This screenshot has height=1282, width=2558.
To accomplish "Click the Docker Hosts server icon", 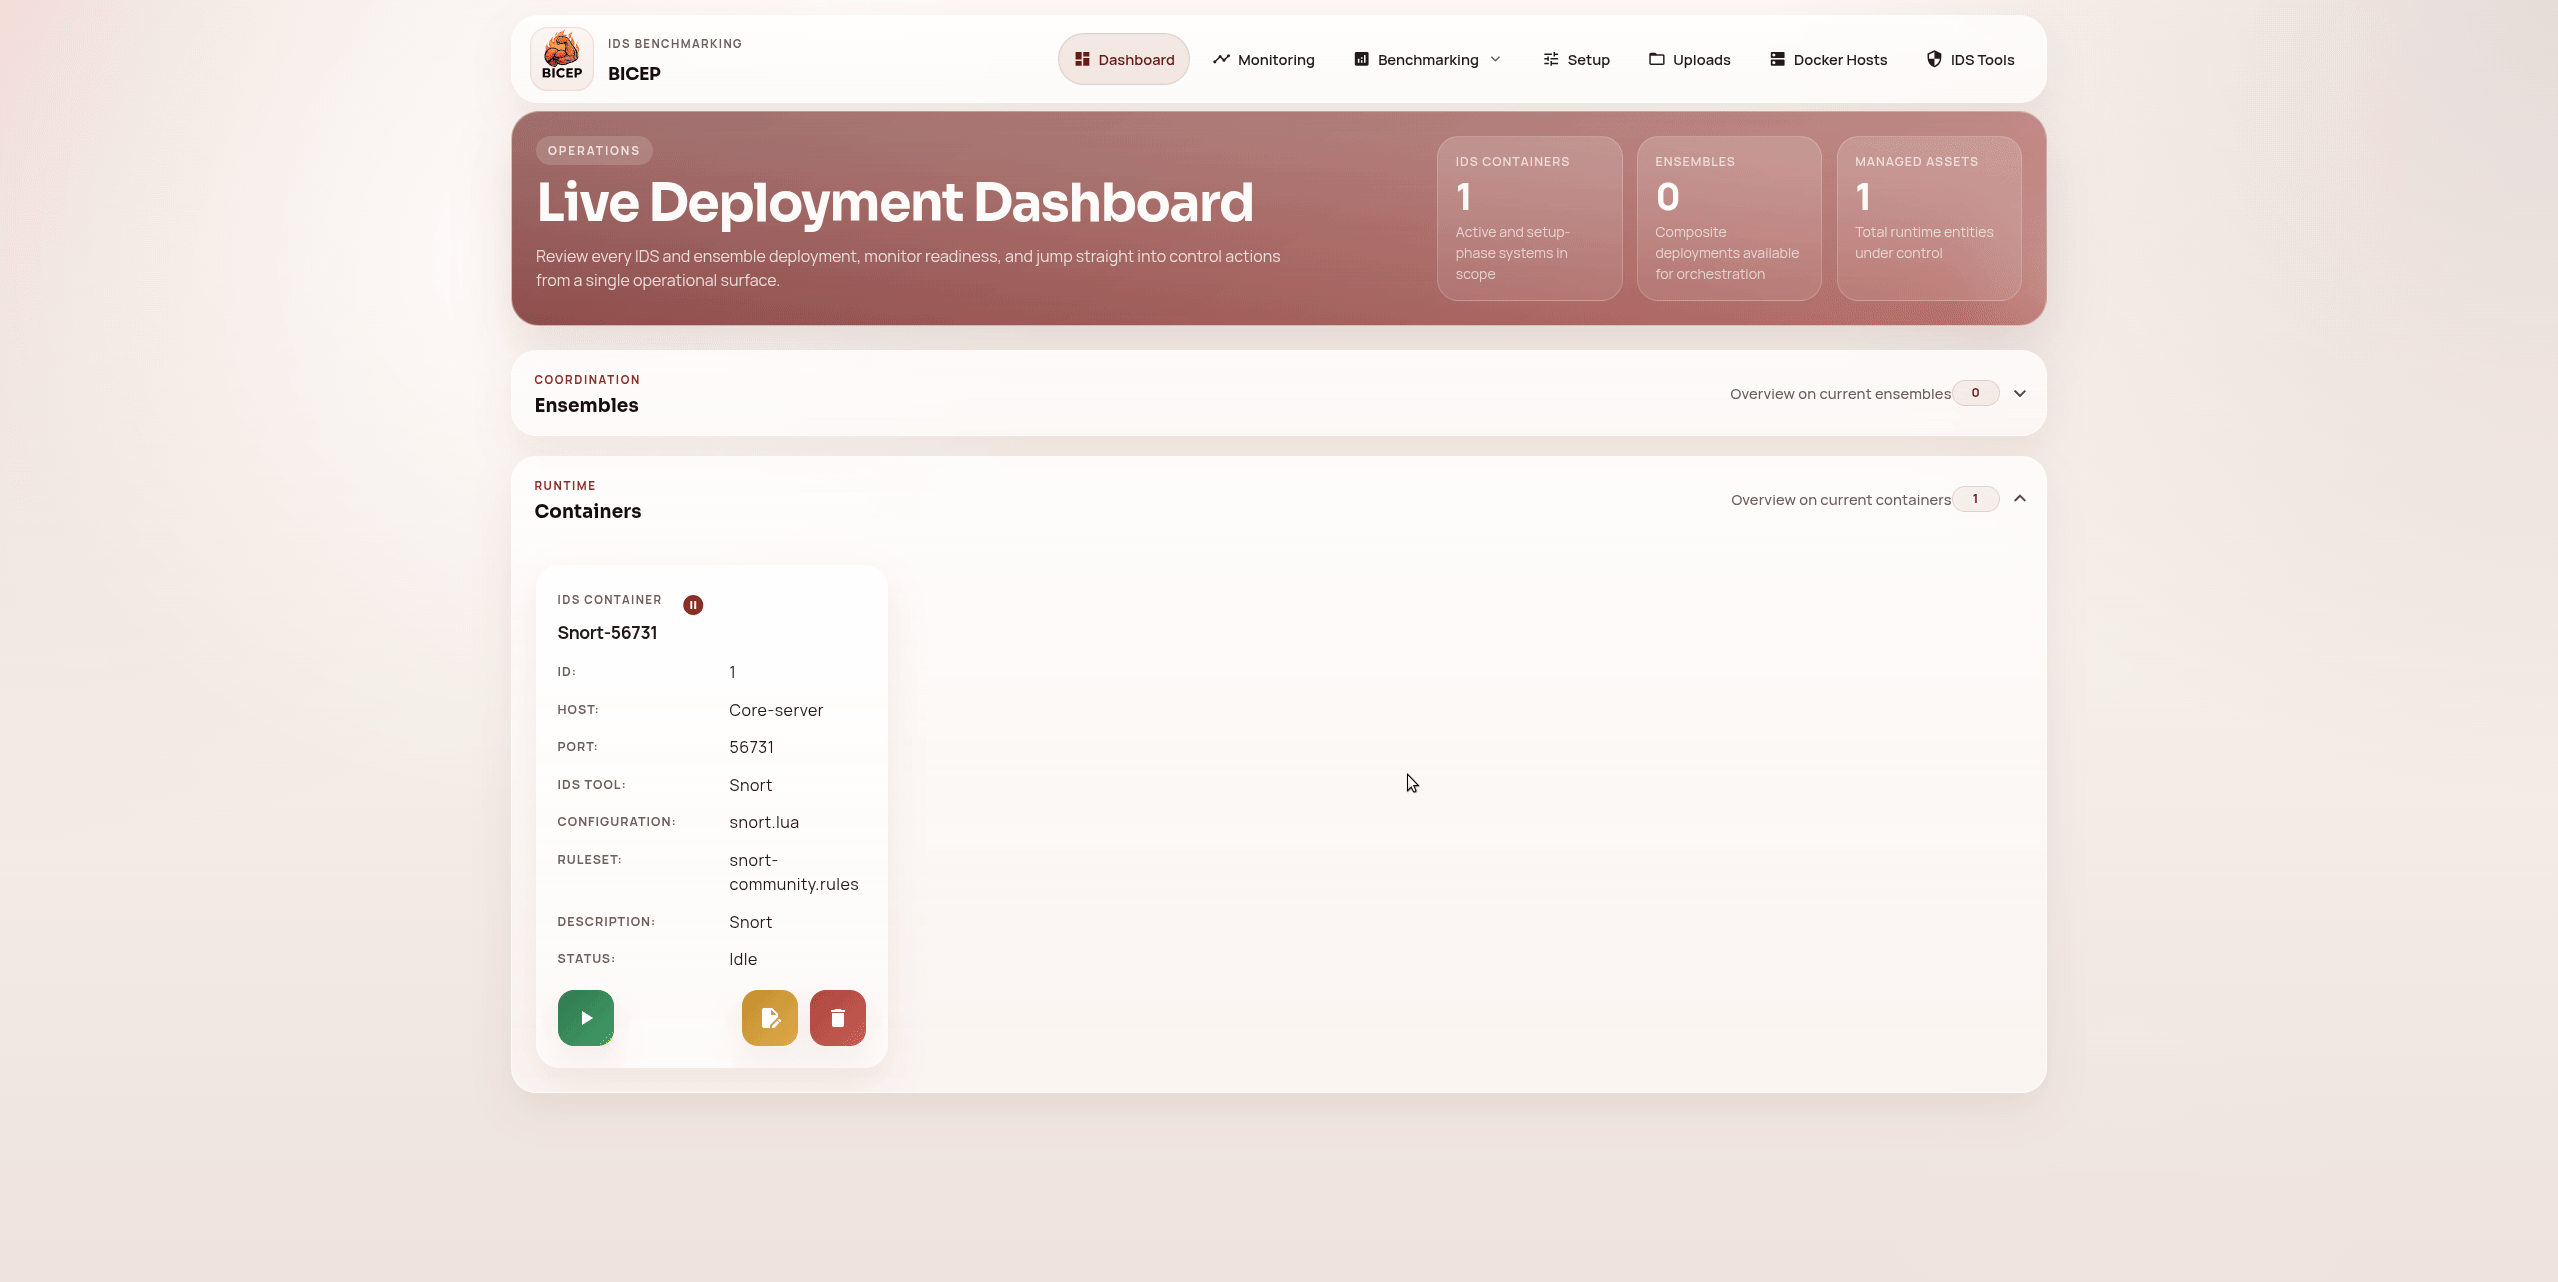I will 1777,59.
